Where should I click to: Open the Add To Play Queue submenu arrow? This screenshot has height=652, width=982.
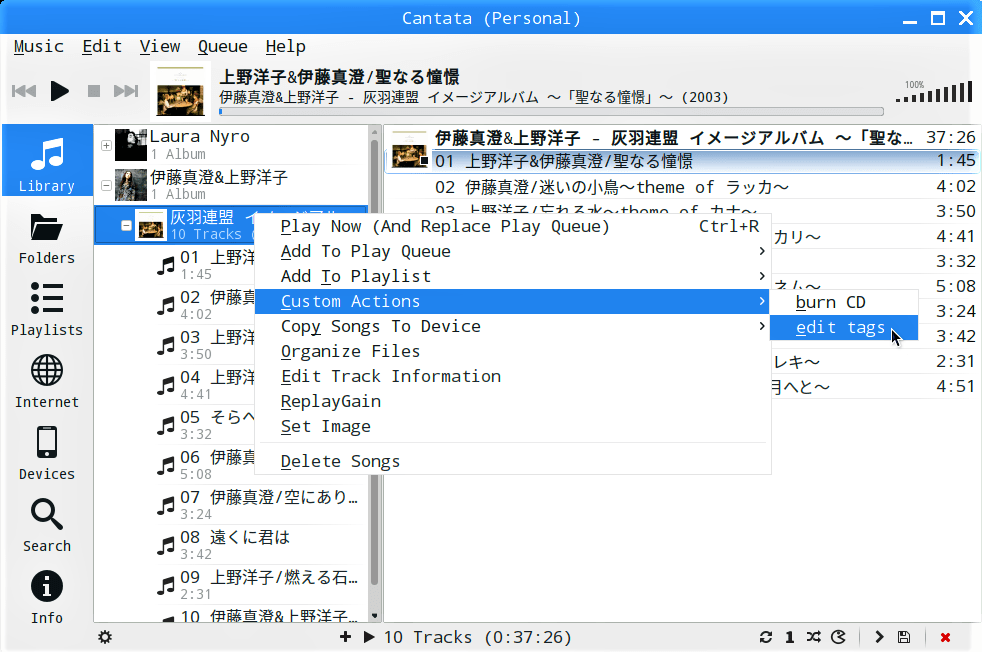coord(762,251)
